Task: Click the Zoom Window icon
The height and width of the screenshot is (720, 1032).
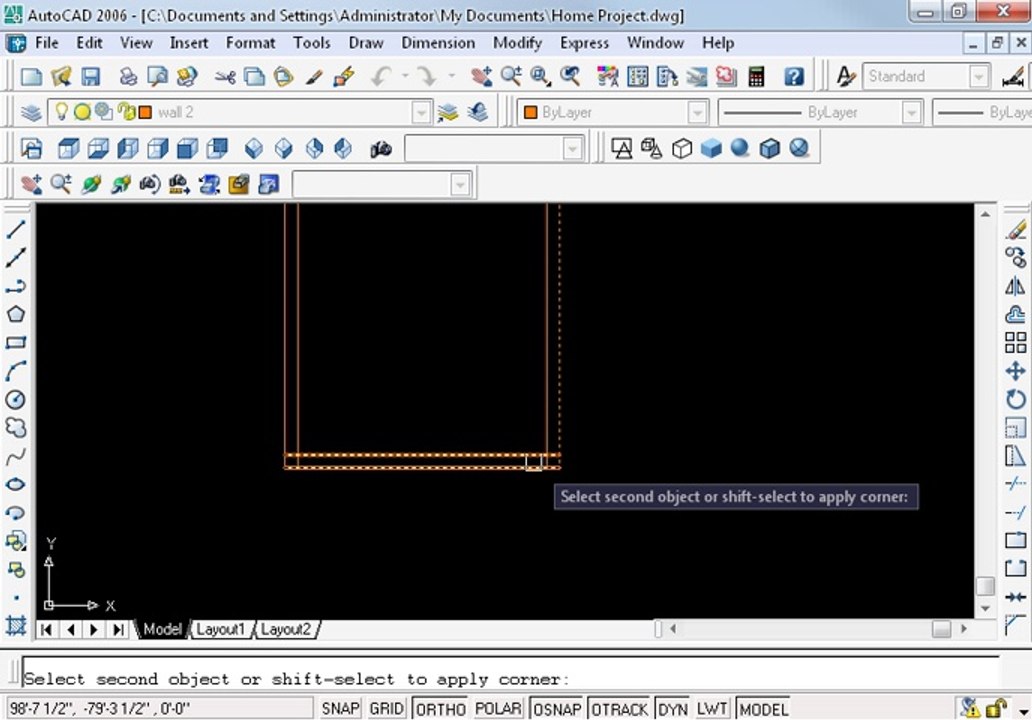Action: [x=540, y=76]
